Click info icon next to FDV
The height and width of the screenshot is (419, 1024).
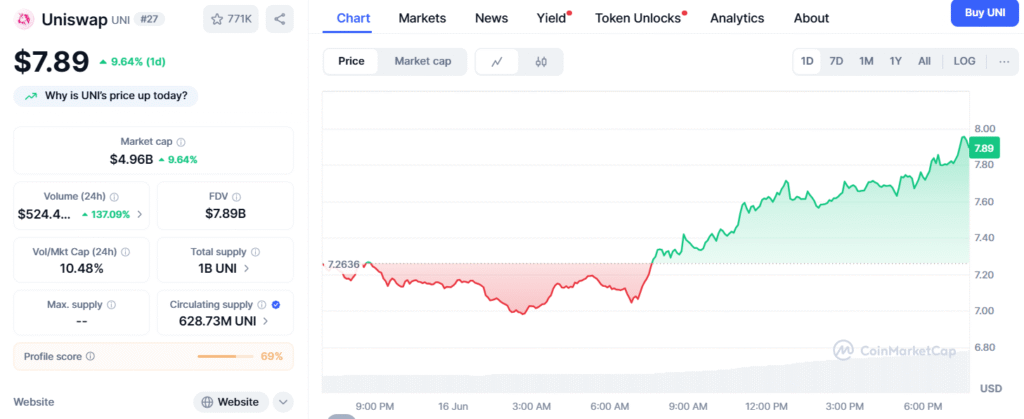[x=236, y=196]
